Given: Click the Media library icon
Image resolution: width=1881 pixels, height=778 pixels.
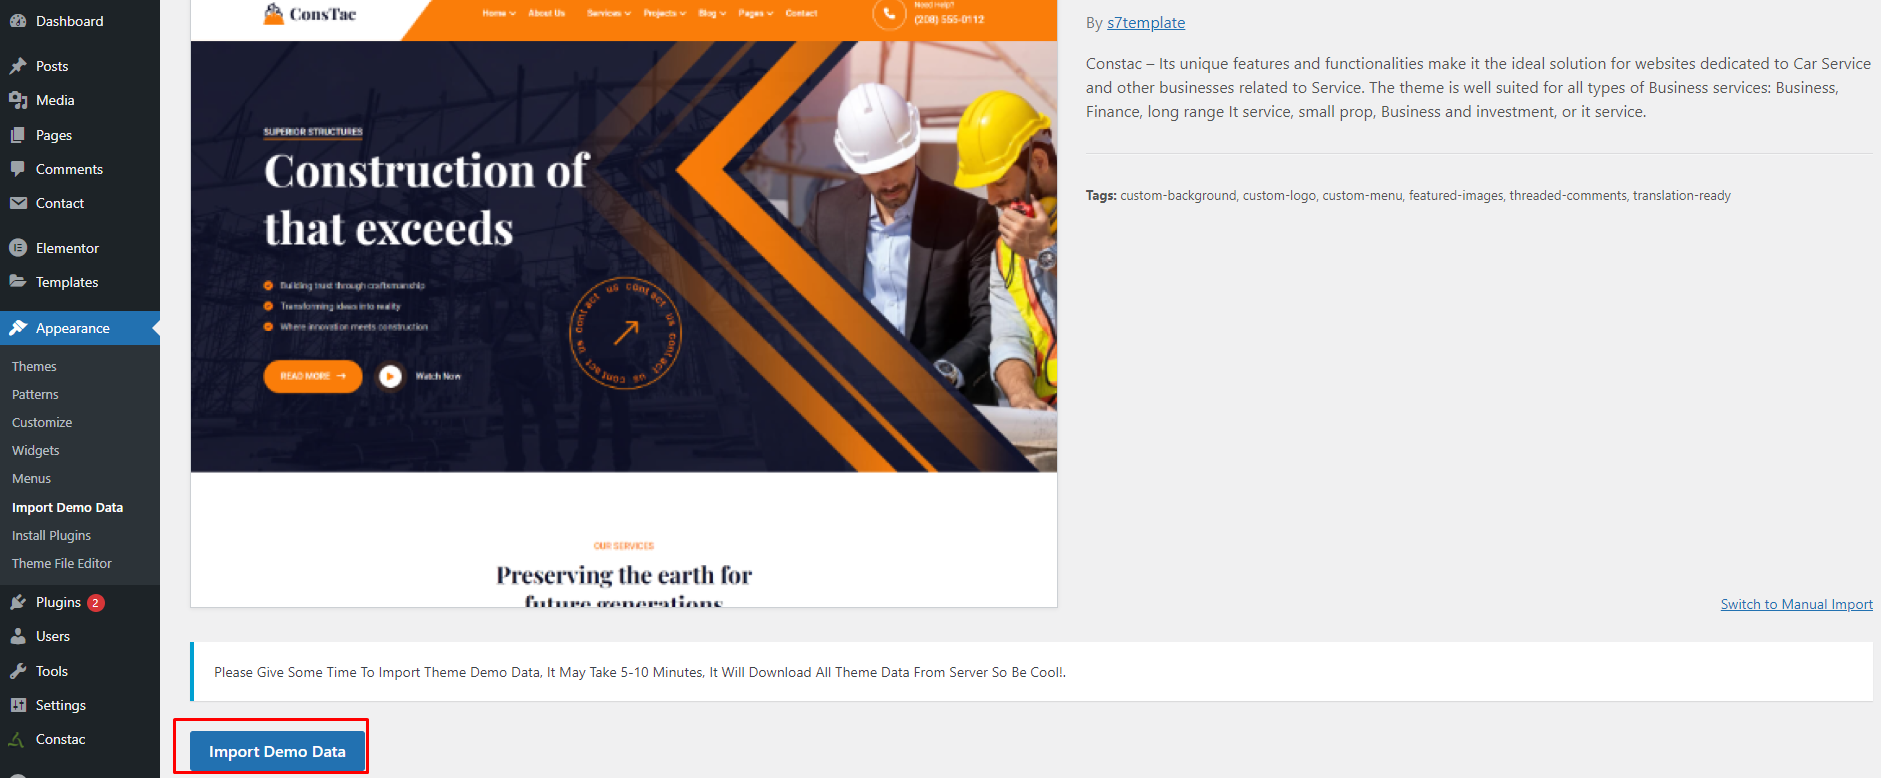Looking at the screenshot, I should pyautogui.click(x=18, y=100).
